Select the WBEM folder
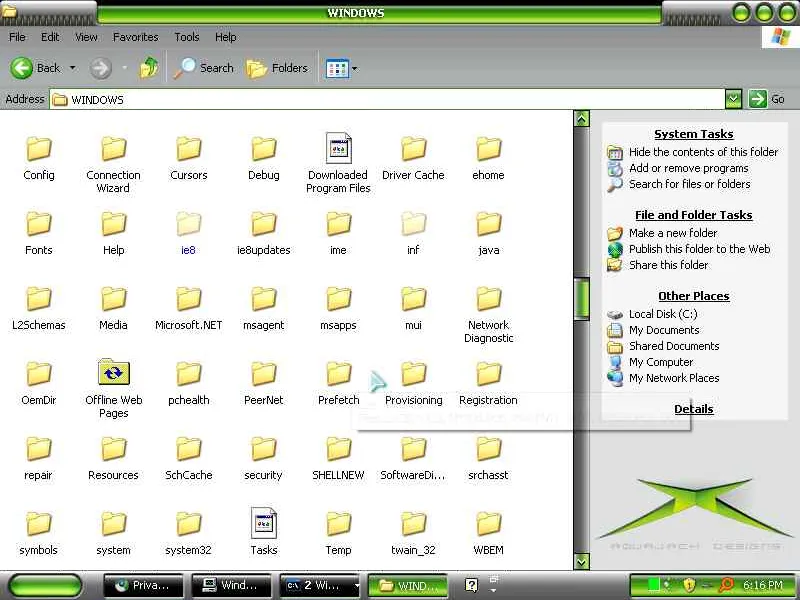The image size is (800, 600). click(489, 534)
